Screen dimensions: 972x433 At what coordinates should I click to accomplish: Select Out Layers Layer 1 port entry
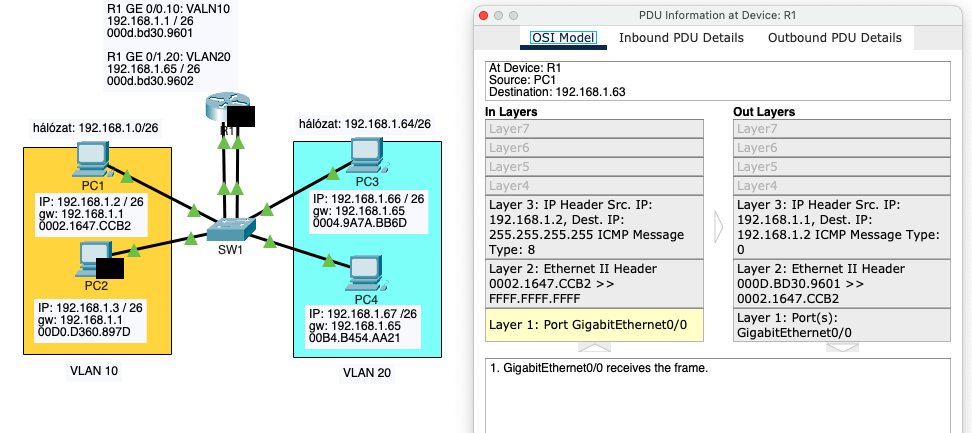[842, 325]
